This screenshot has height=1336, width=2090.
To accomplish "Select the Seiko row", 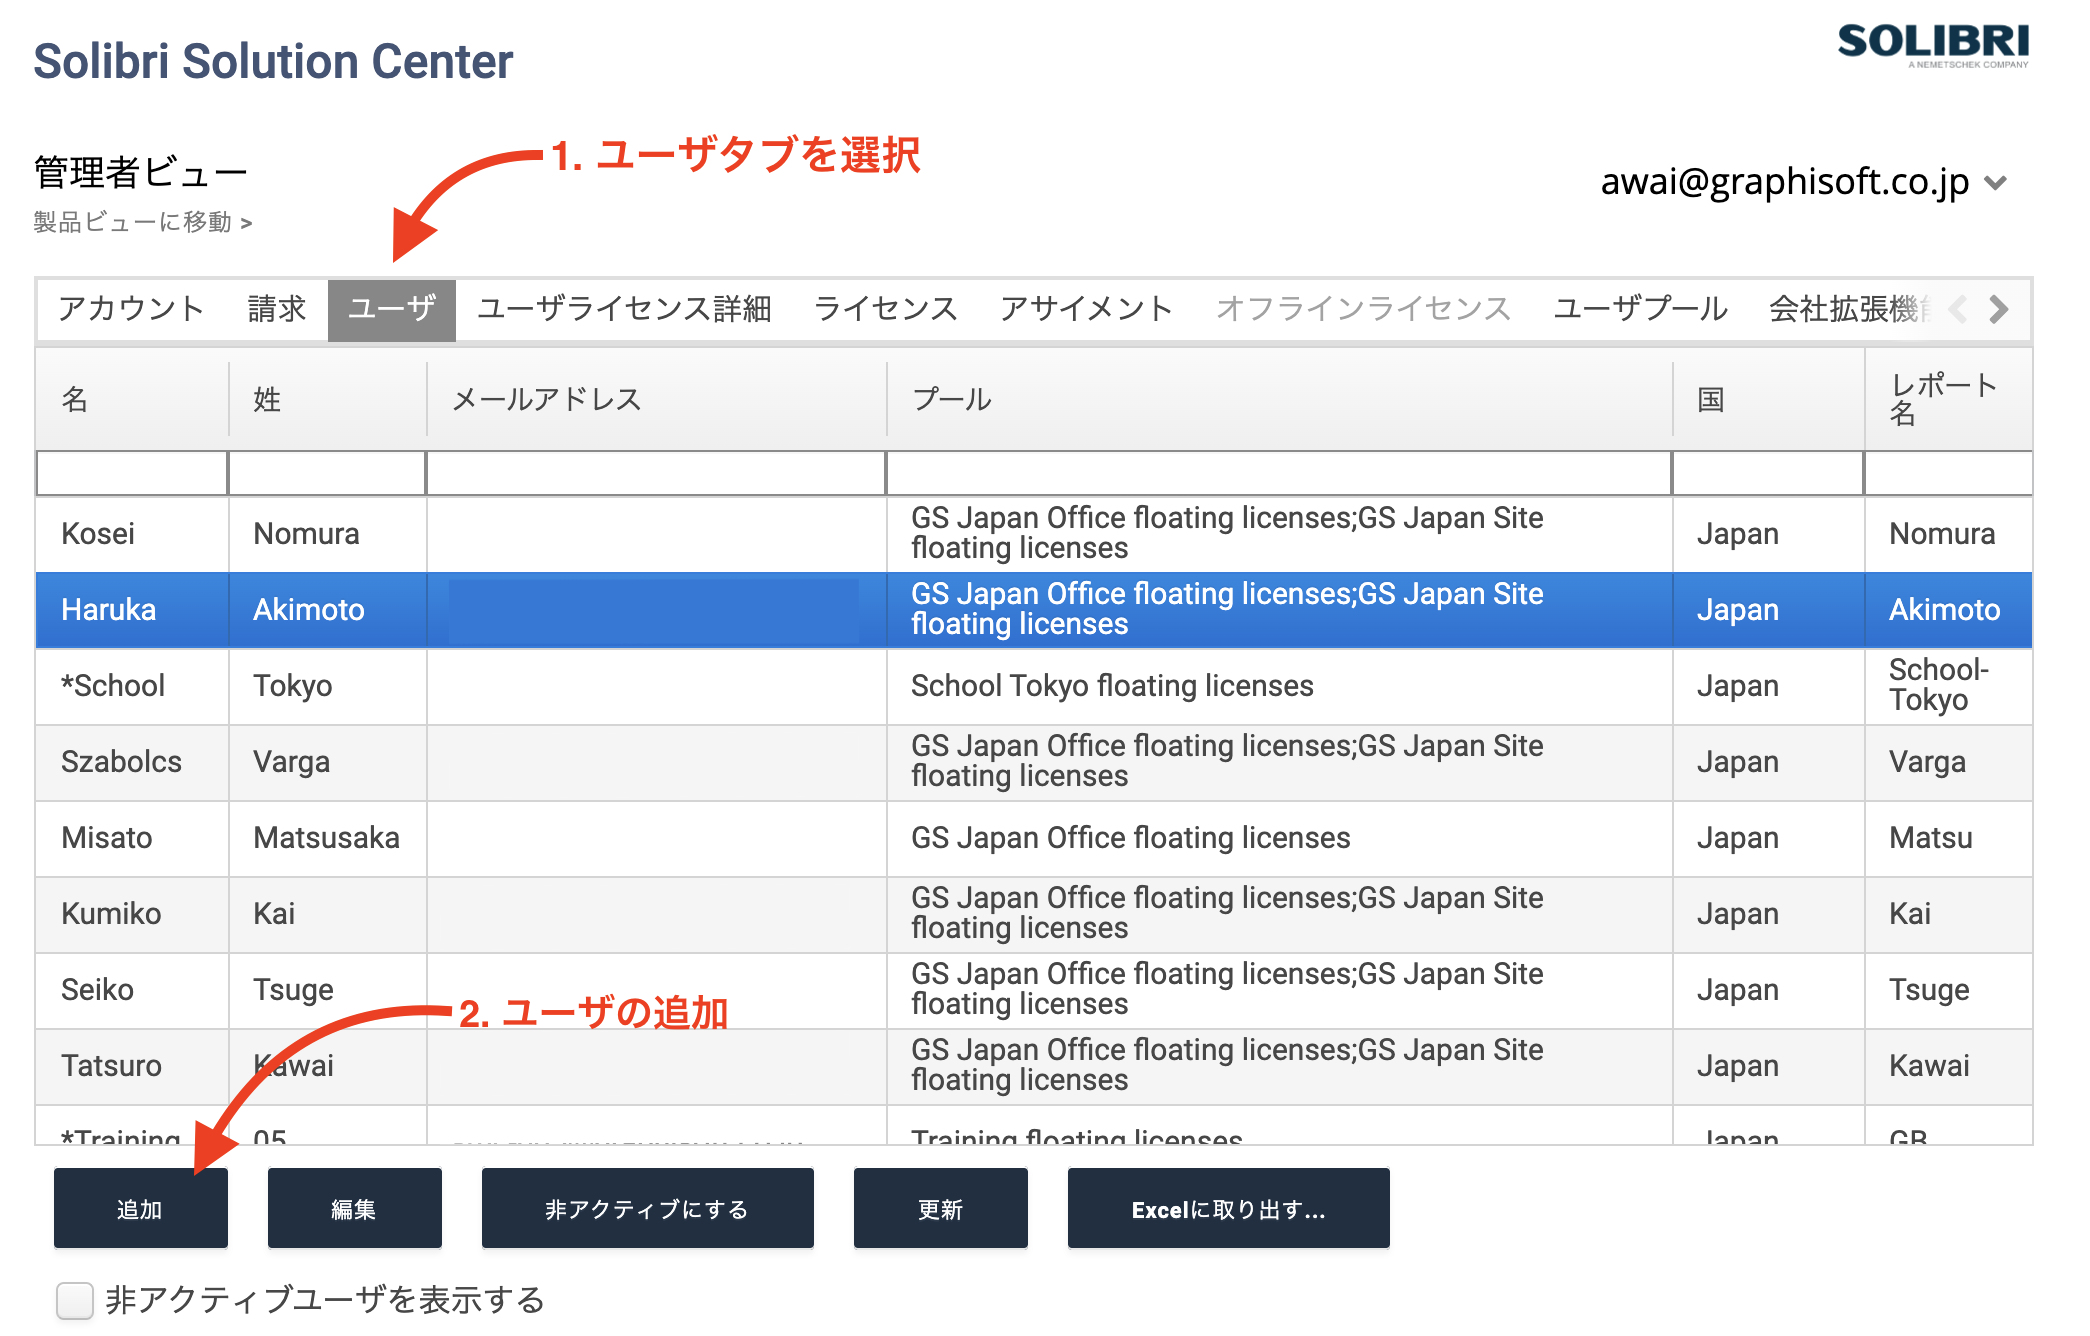I will (1034, 990).
